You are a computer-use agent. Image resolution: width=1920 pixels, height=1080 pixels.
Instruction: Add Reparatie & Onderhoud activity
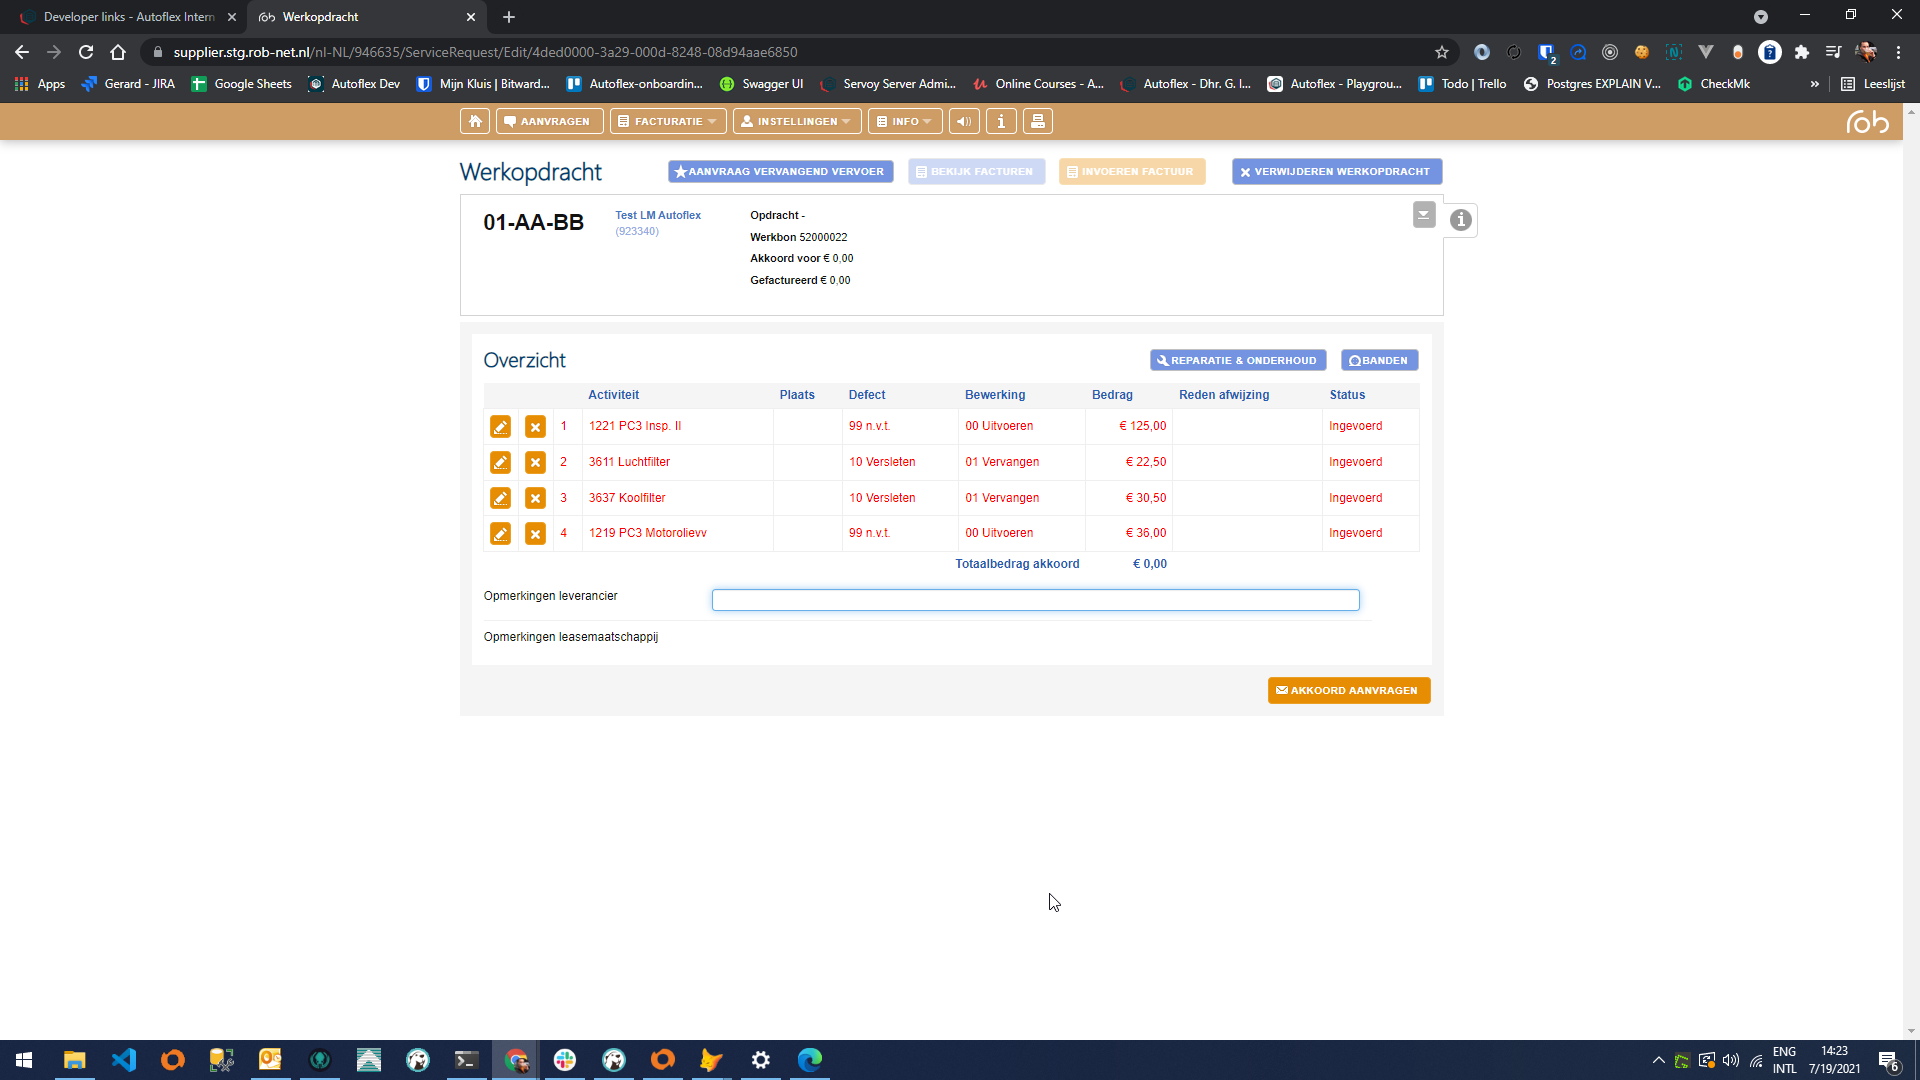(x=1237, y=361)
